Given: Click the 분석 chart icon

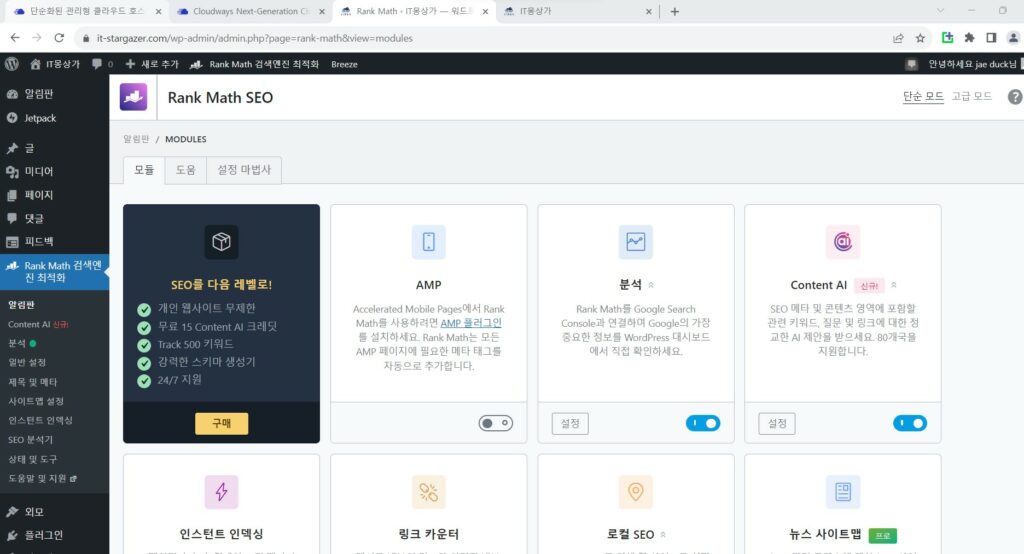Looking at the screenshot, I should tap(635, 242).
